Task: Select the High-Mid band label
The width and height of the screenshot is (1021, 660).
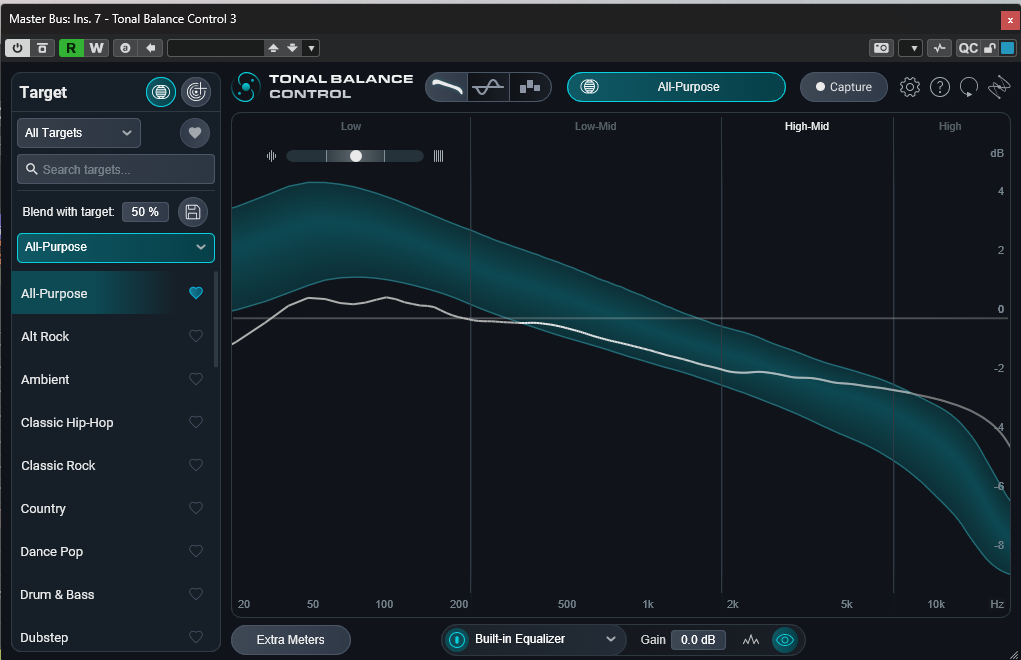Action: 807,126
